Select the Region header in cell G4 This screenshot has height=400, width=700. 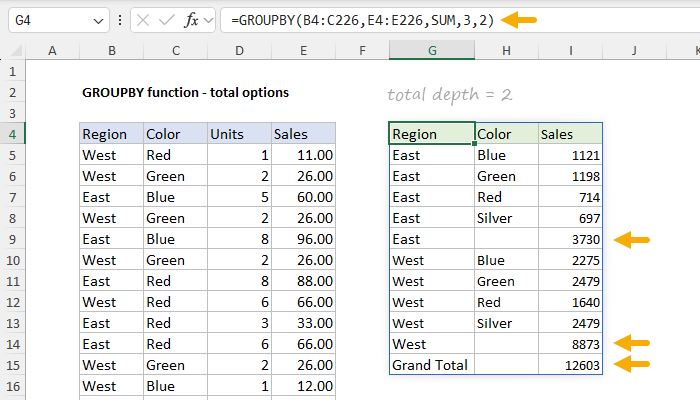[431, 134]
